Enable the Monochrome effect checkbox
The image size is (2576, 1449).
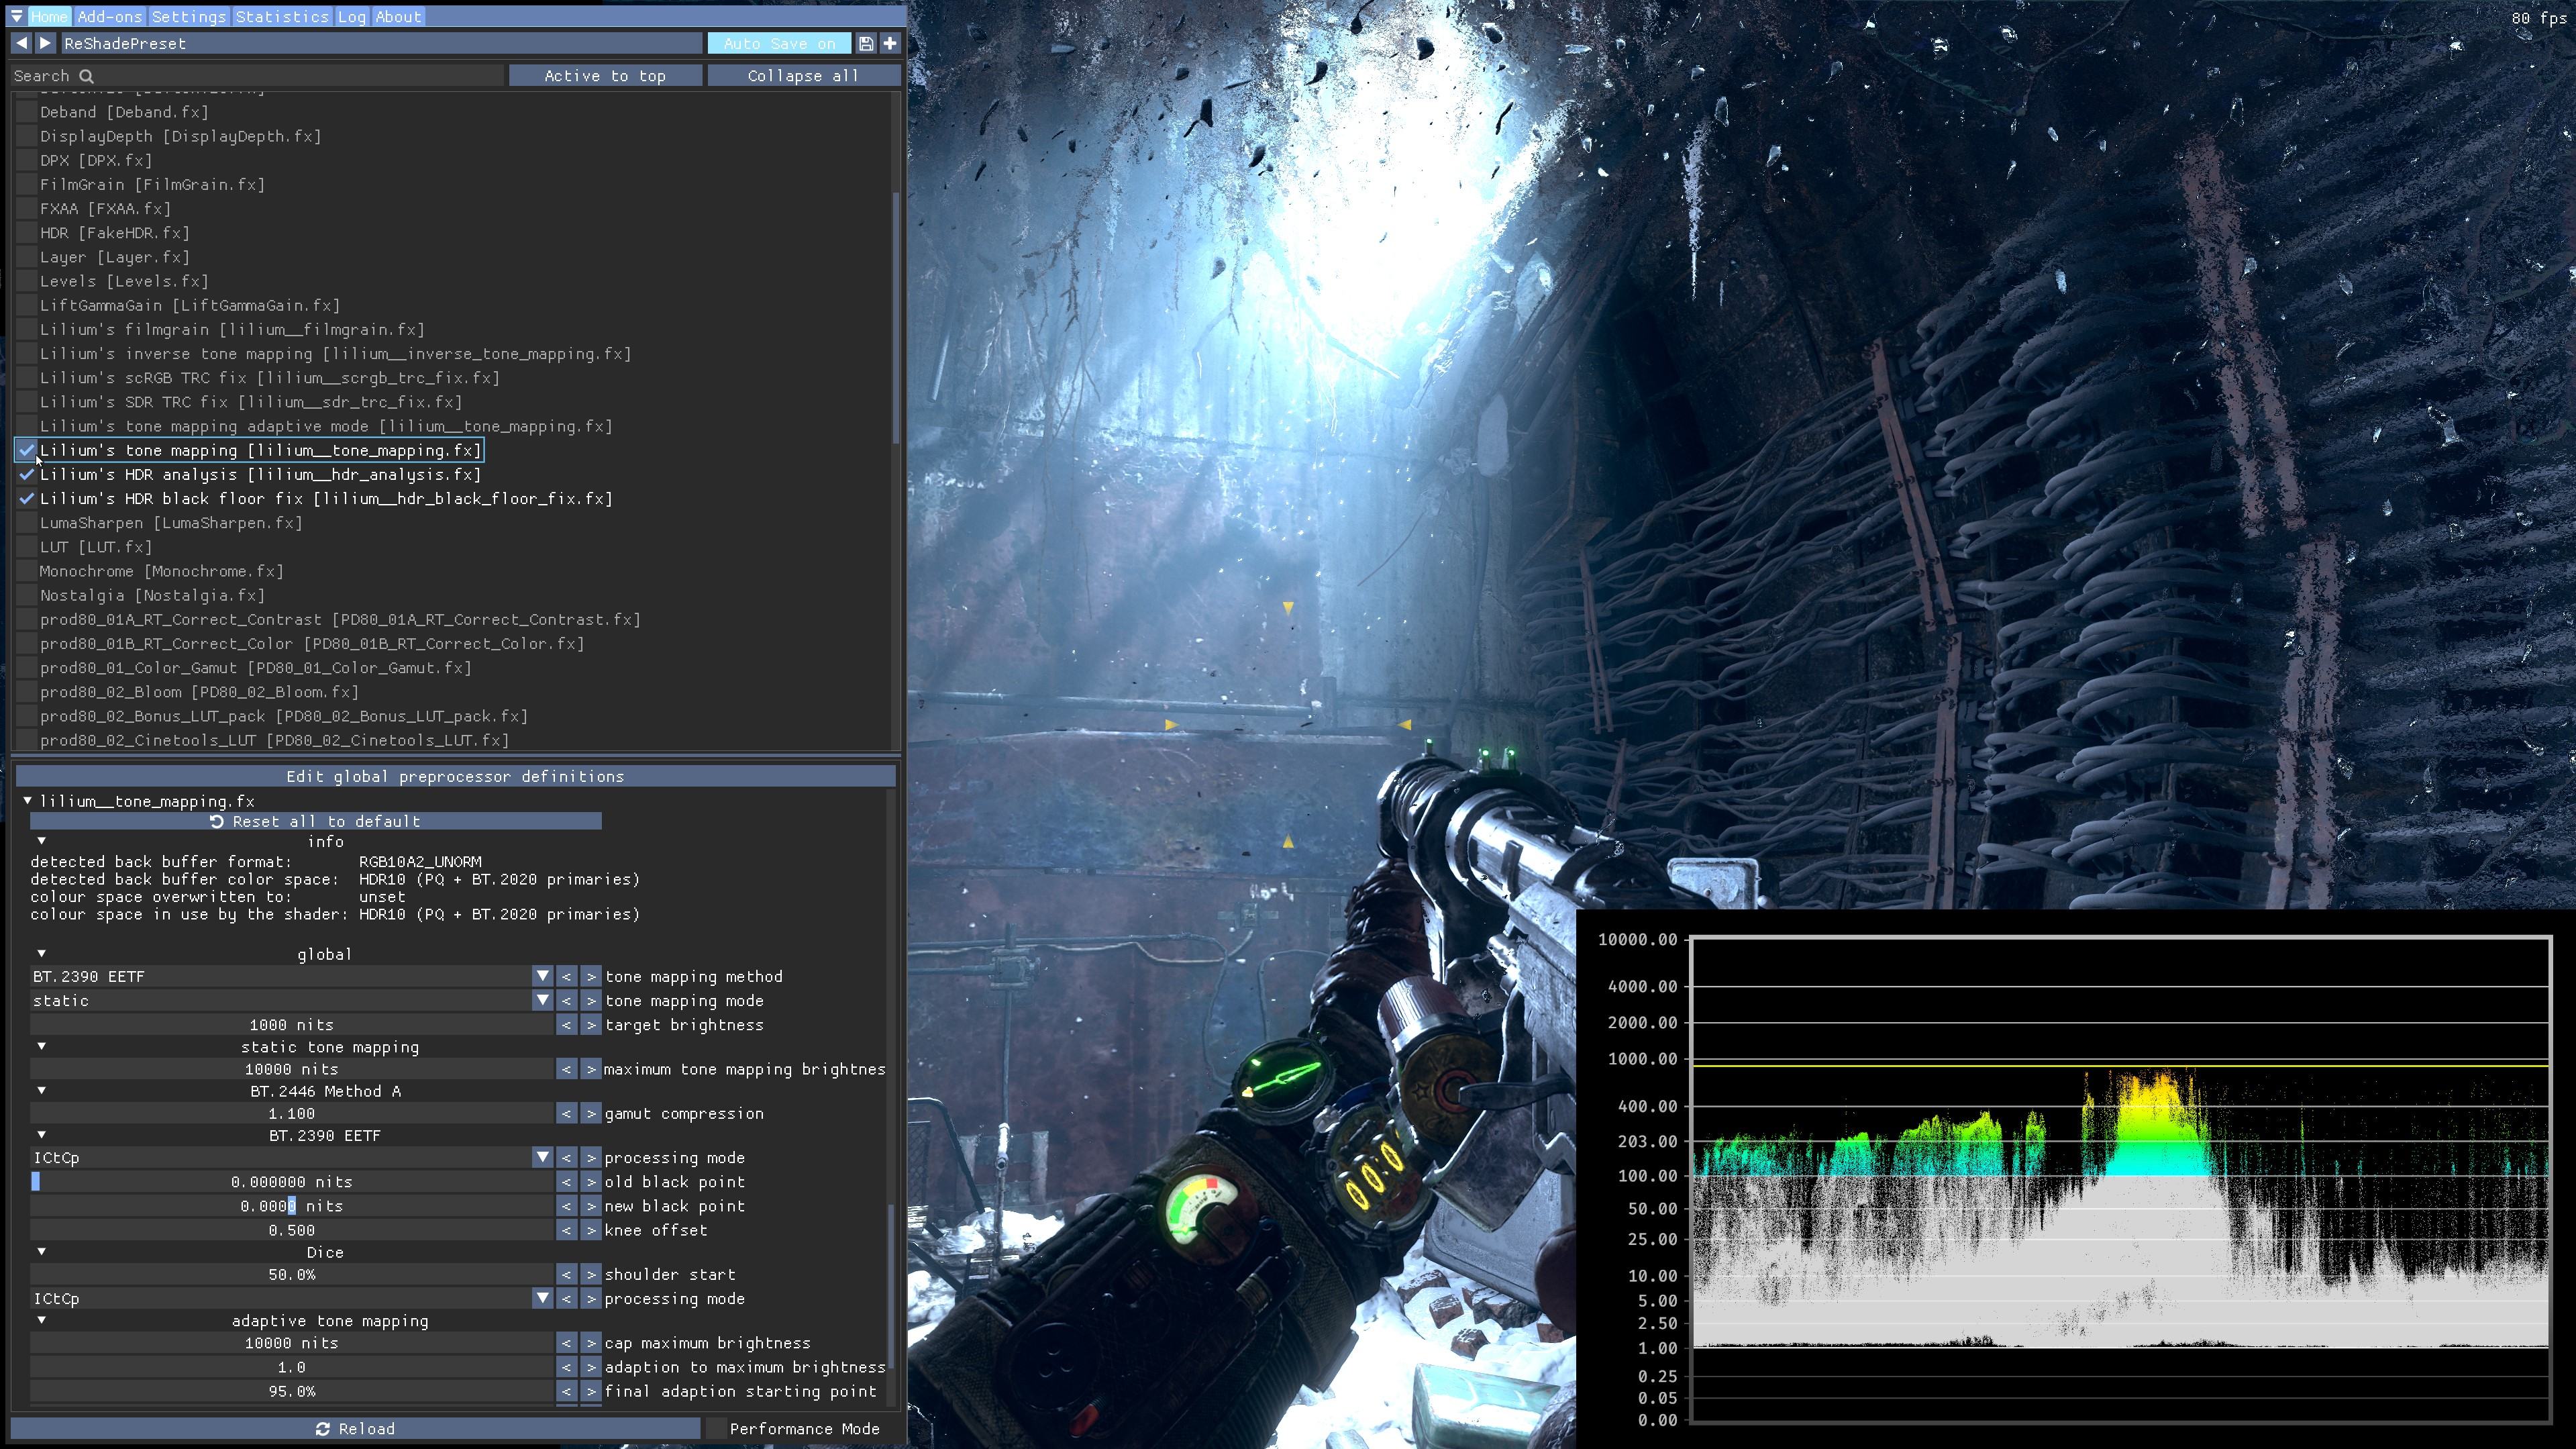[27, 571]
